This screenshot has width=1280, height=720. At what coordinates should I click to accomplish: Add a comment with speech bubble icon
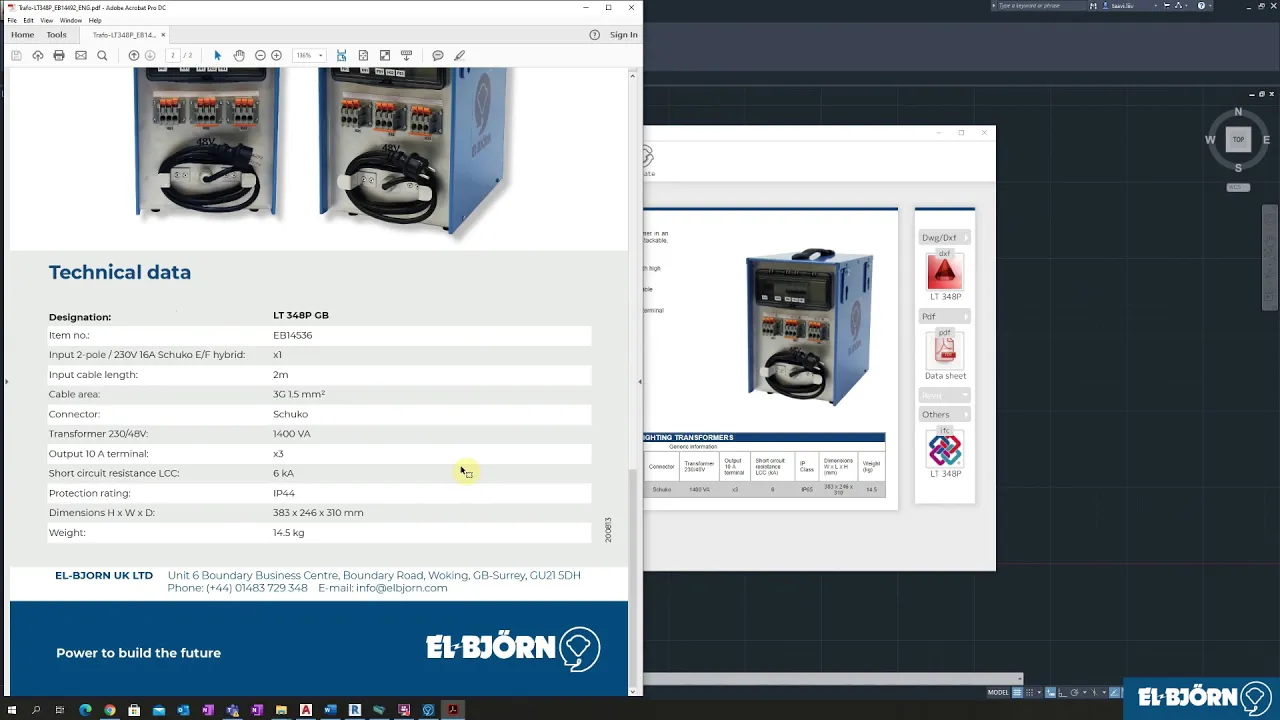click(x=438, y=56)
